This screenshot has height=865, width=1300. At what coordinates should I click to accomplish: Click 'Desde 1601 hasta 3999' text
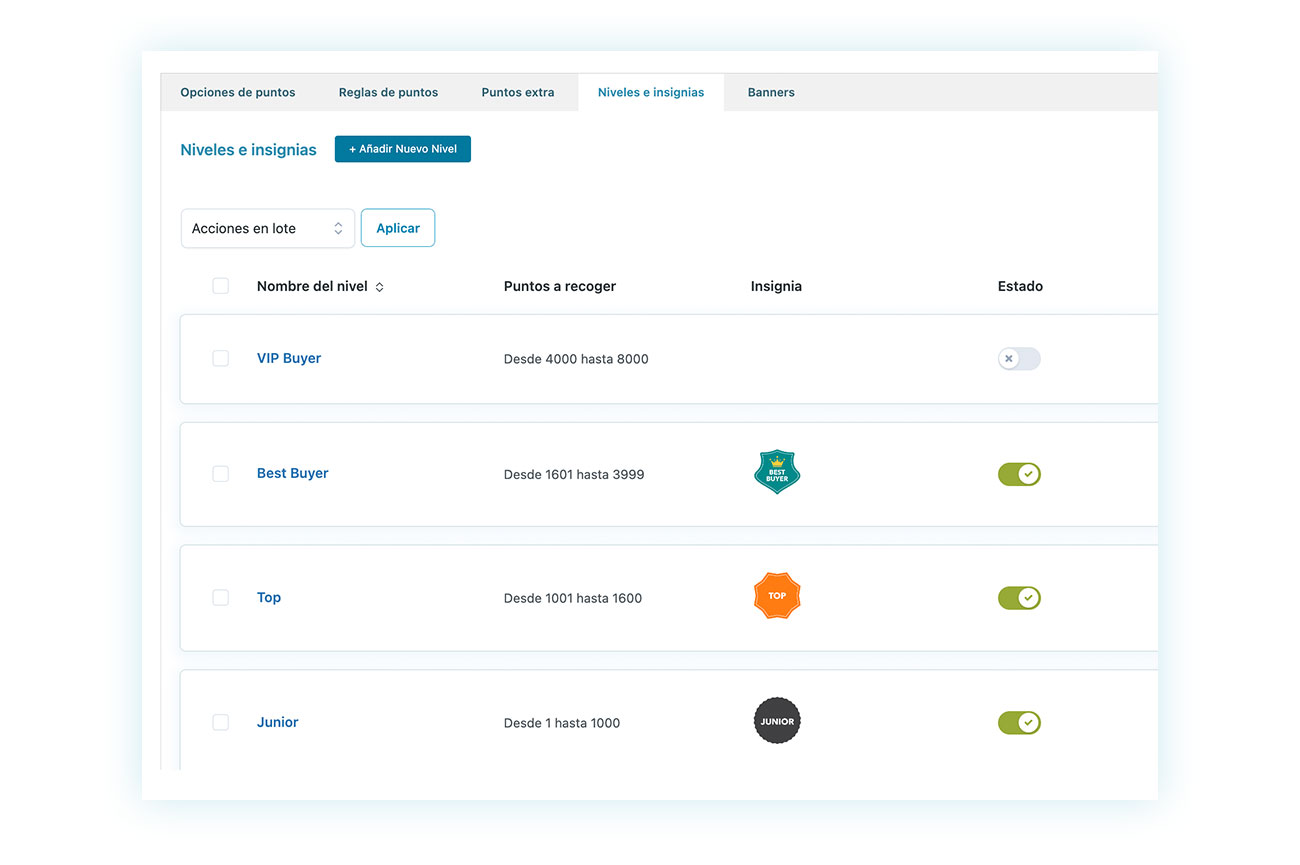click(x=574, y=474)
